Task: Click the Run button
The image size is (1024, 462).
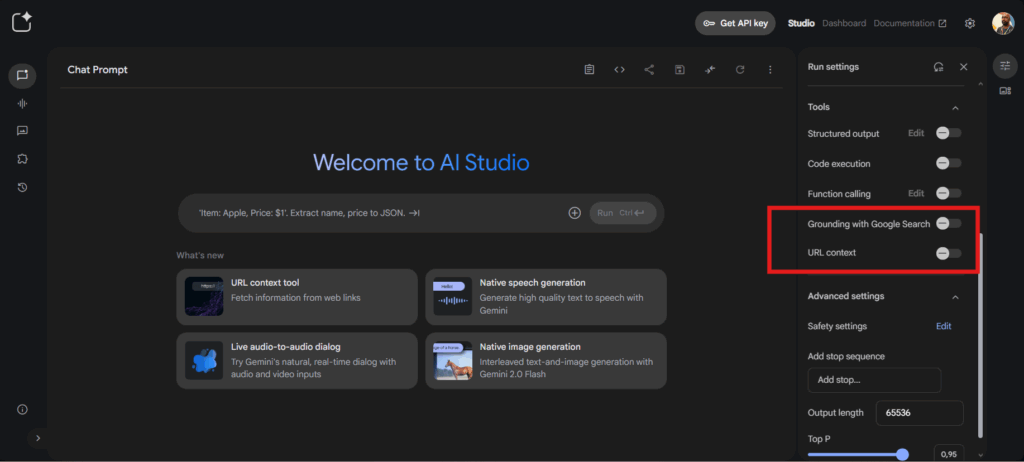Action: pyautogui.click(x=622, y=213)
